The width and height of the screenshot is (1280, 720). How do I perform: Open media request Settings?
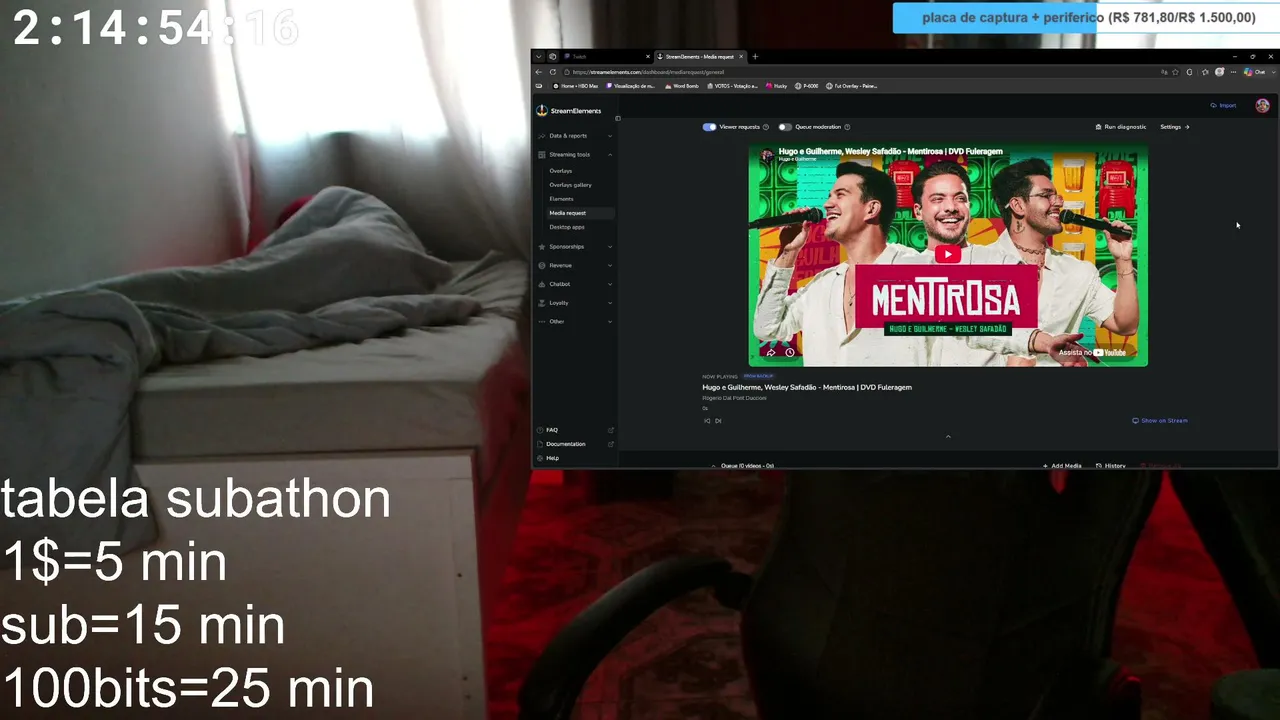(x=1175, y=127)
